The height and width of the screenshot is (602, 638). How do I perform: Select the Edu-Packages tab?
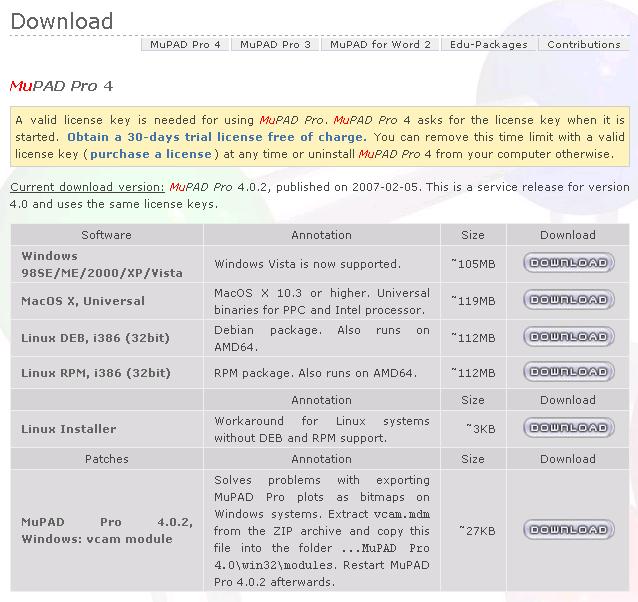click(x=489, y=44)
